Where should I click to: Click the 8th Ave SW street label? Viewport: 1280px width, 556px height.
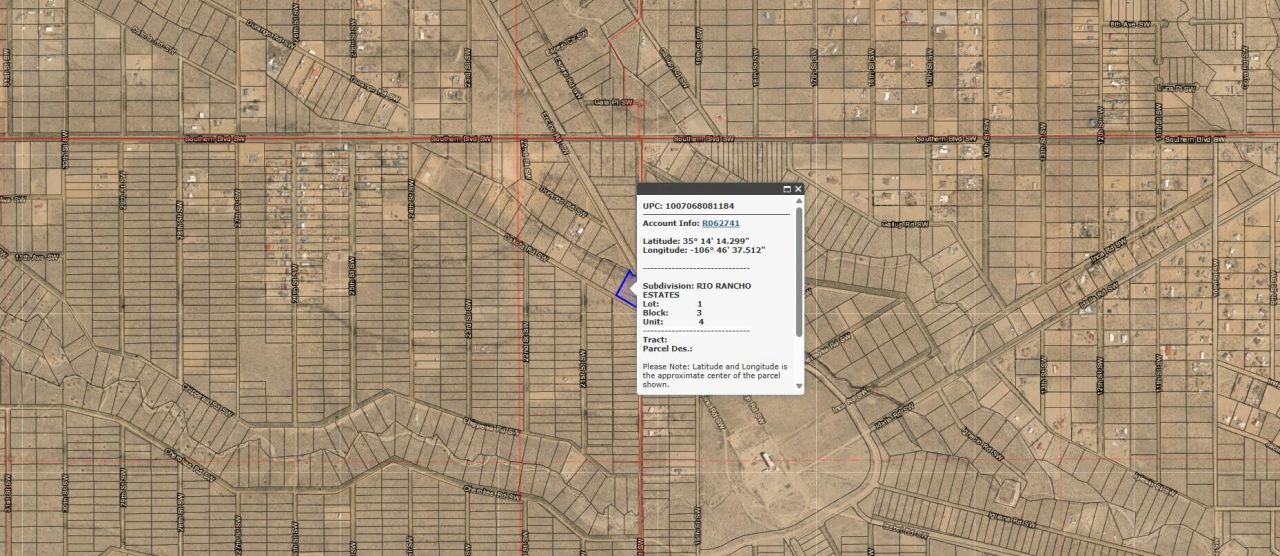(x=1131, y=22)
